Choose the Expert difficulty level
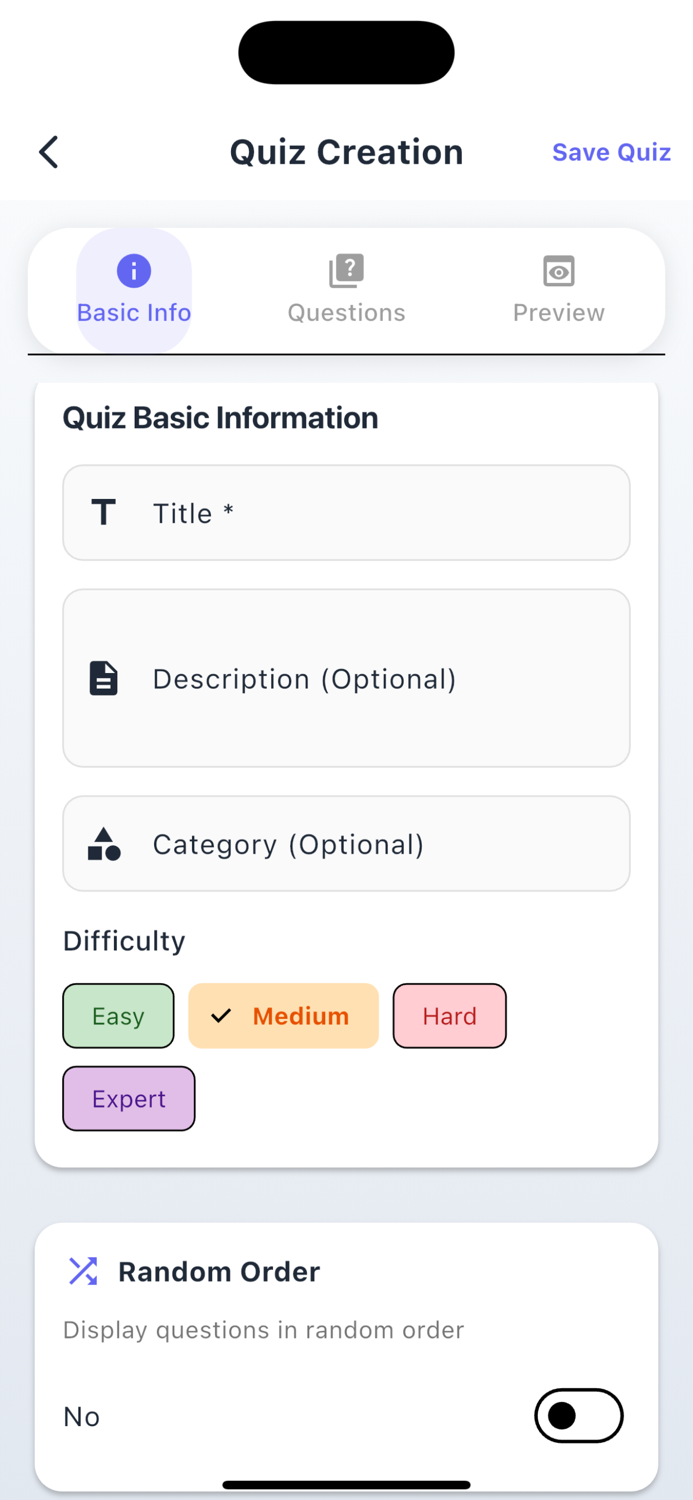Viewport: 693px width, 1500px height. pyautogui.click(x=128, y=1098)
